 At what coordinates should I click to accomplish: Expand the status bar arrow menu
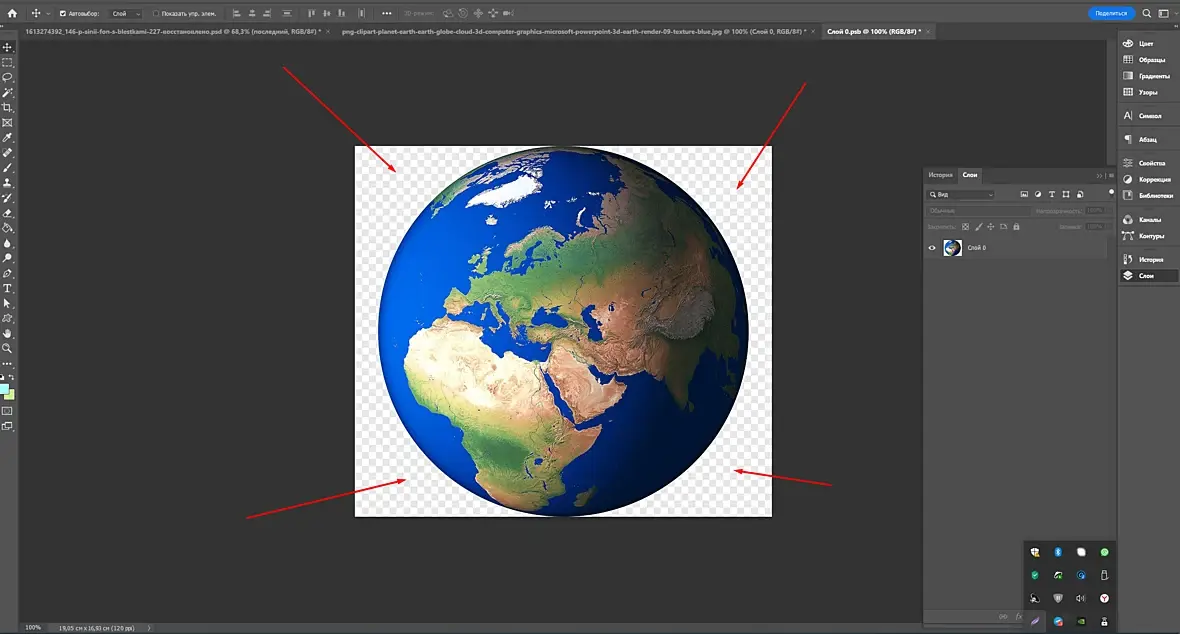pos(150,628)
